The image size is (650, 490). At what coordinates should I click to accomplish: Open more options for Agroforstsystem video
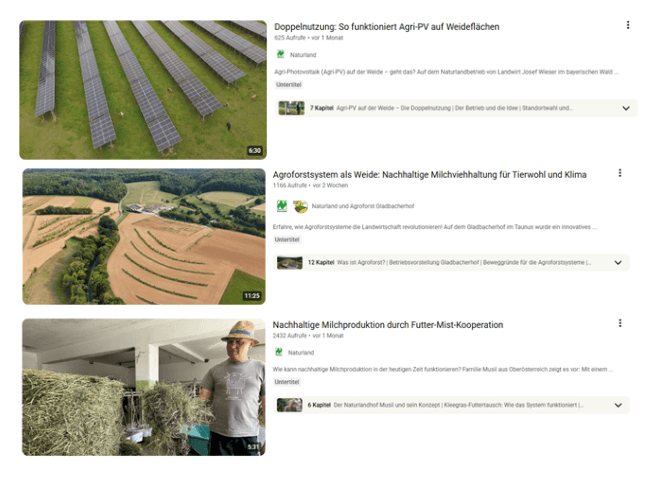(620, 173)
